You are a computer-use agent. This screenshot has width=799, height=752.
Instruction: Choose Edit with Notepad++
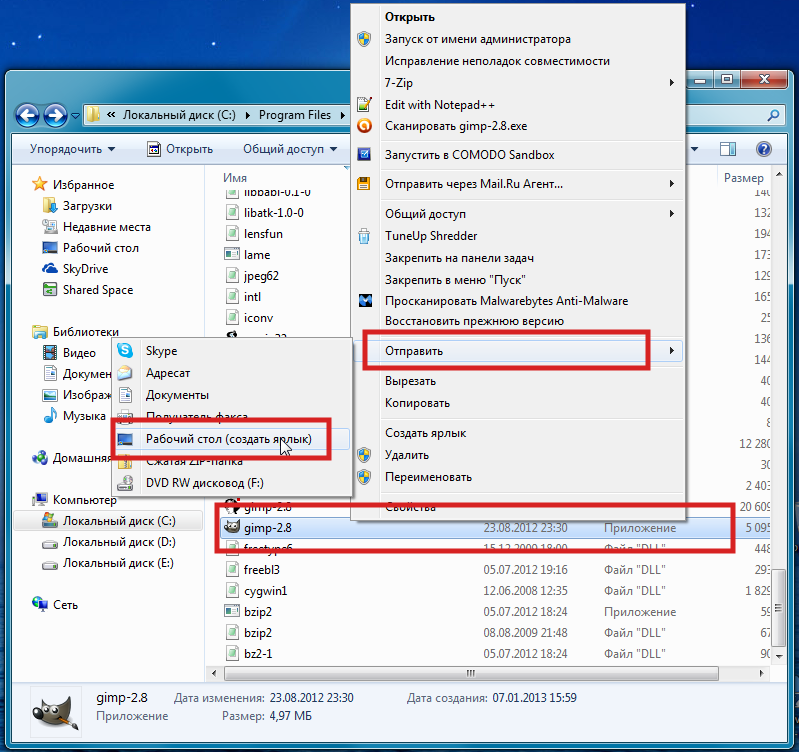coord(519,104)
